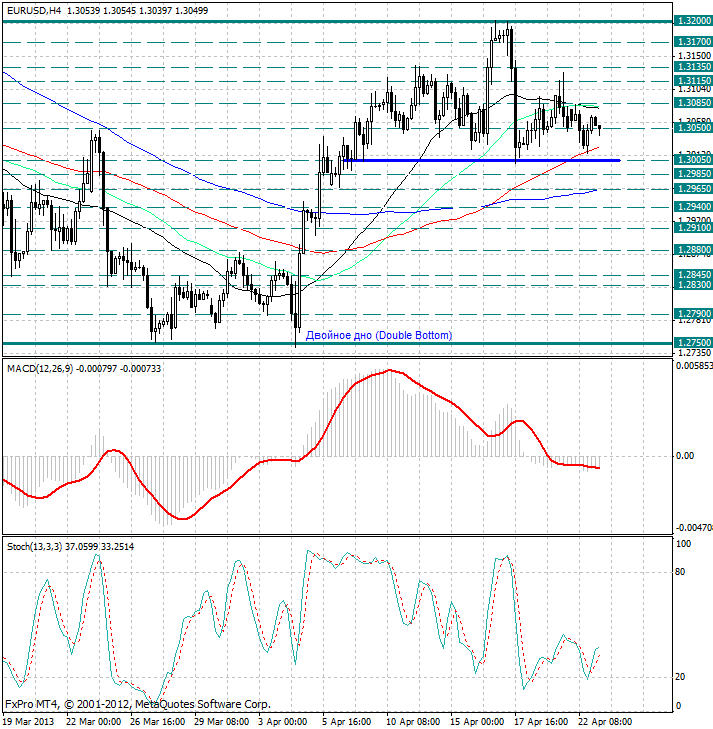Image resolution: width=713 pixels, height=729 pixels.
Task: Select the 1.28800 price level label
Action: point(693,250)
